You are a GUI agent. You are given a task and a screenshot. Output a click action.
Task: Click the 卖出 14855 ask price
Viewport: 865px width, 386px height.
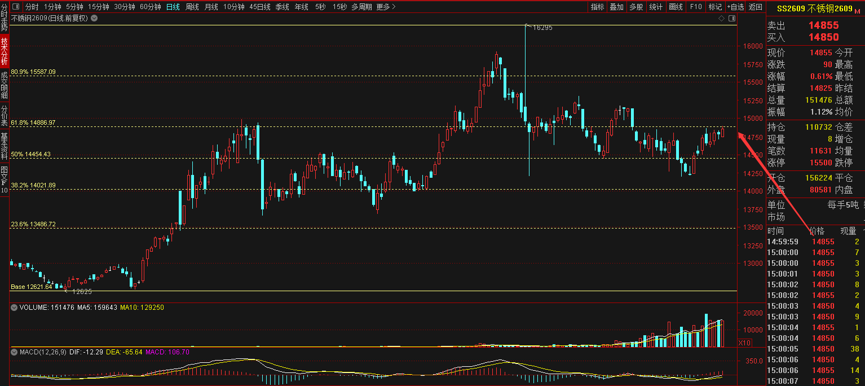[824, 25]
